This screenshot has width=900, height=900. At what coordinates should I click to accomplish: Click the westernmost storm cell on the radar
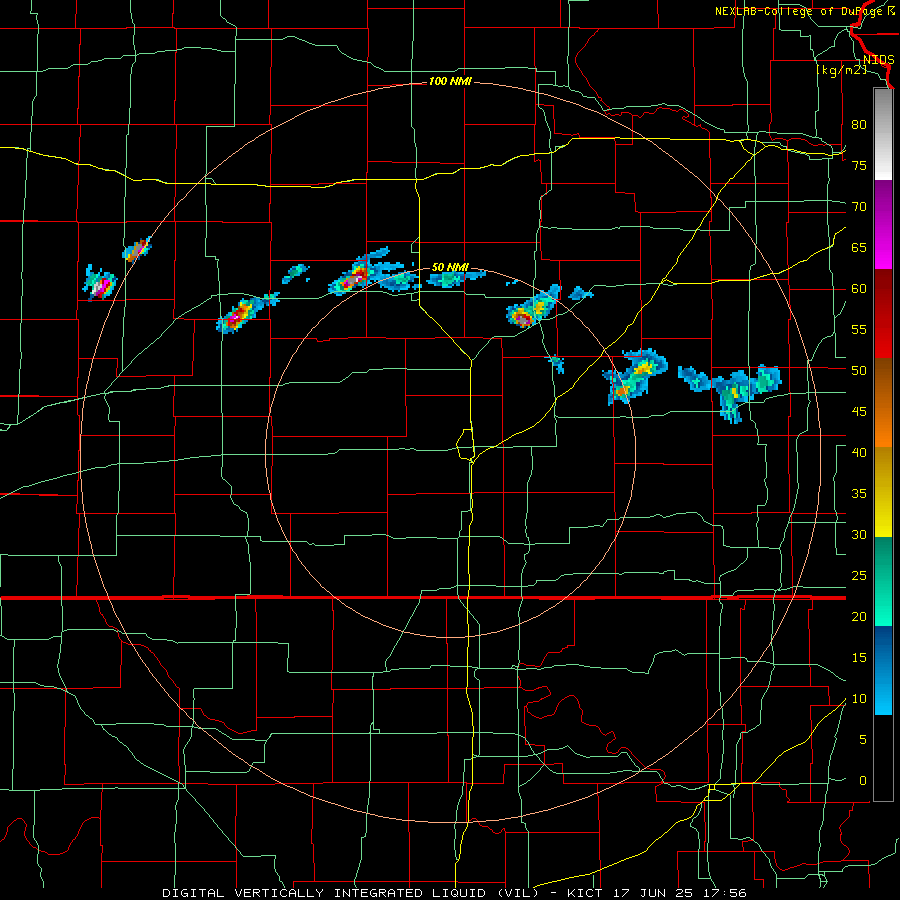[x=100, y=282]
